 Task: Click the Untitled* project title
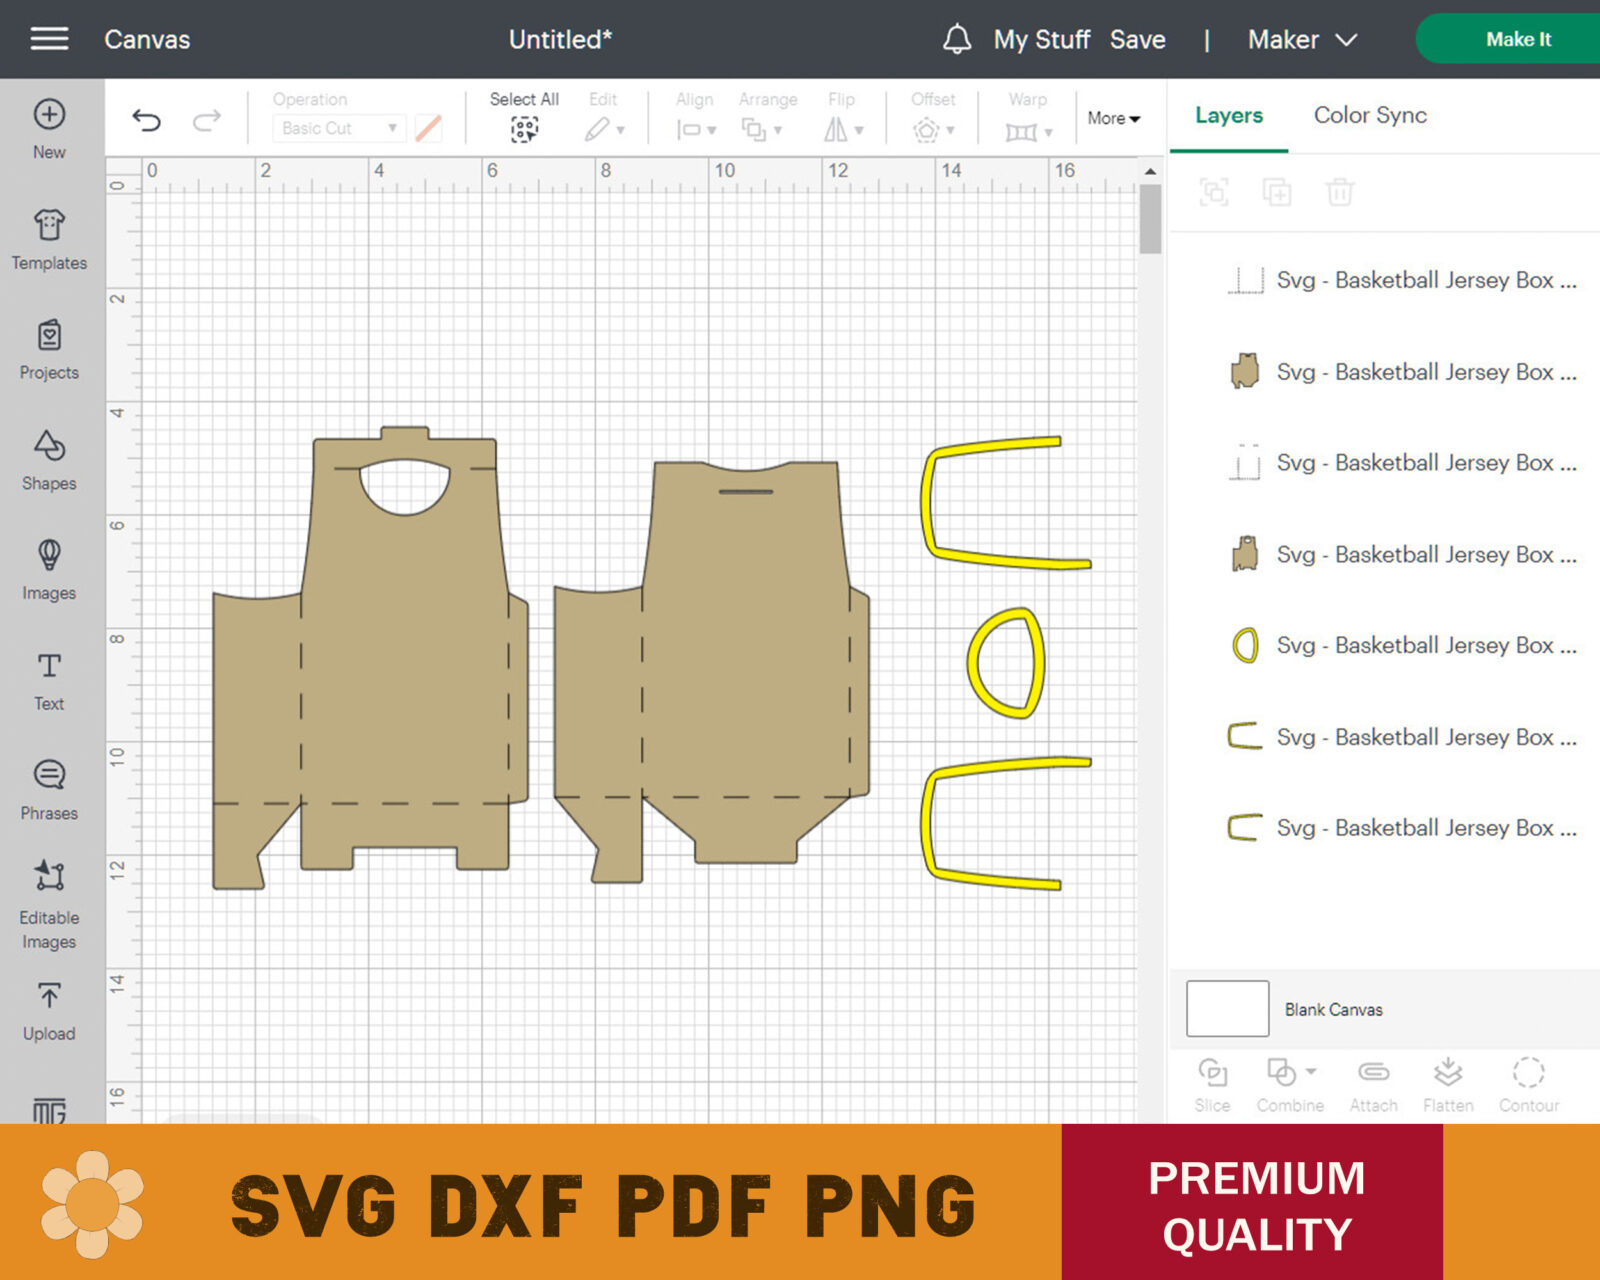click(x=560, y=39)
